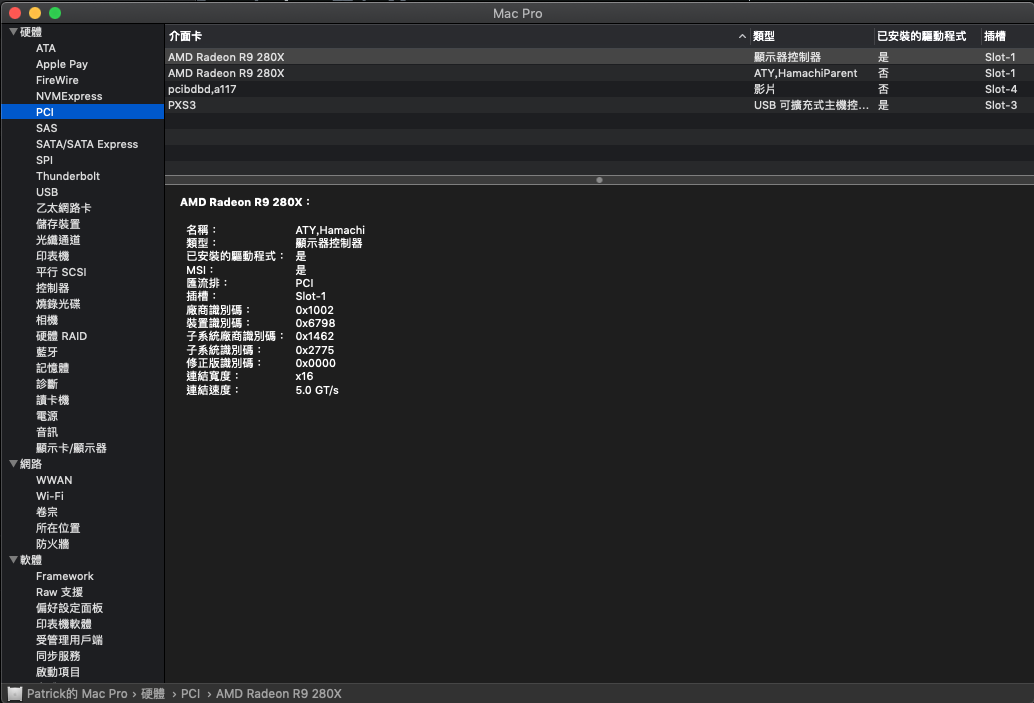Select 受管理用戶端 in the sidebar
This screenshot has height=703, width=1034.
[69, 640]
